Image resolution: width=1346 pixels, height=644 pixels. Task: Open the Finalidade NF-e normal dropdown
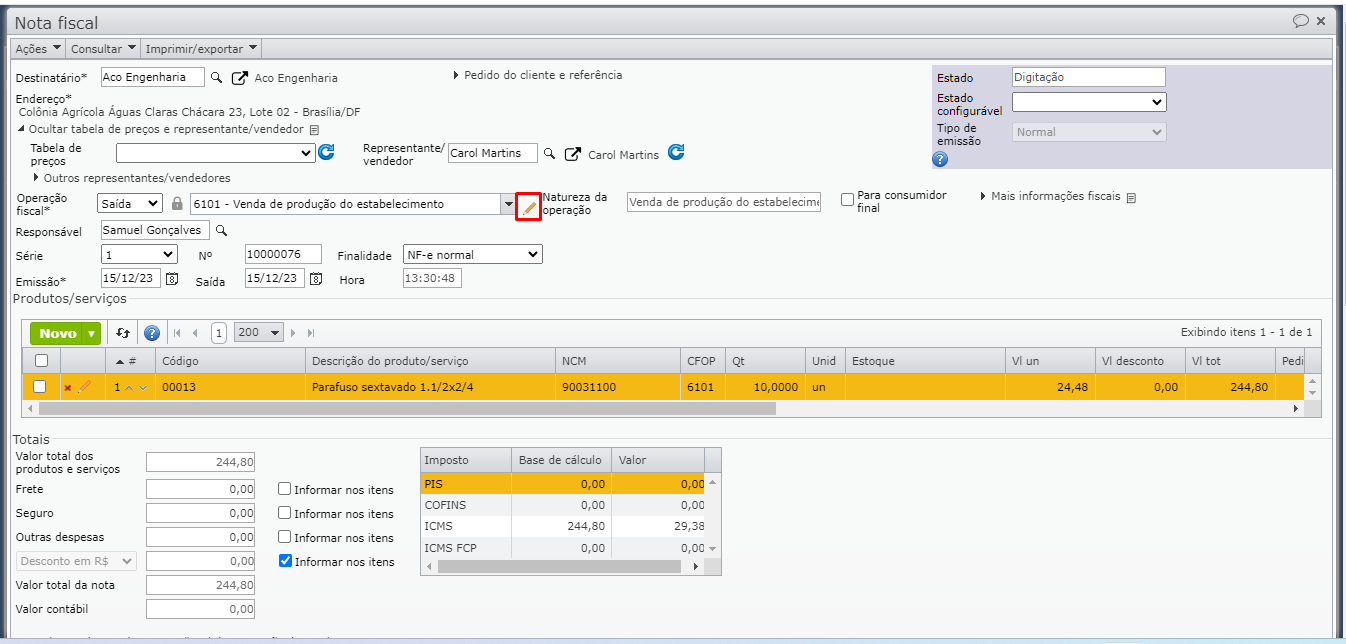473,255
